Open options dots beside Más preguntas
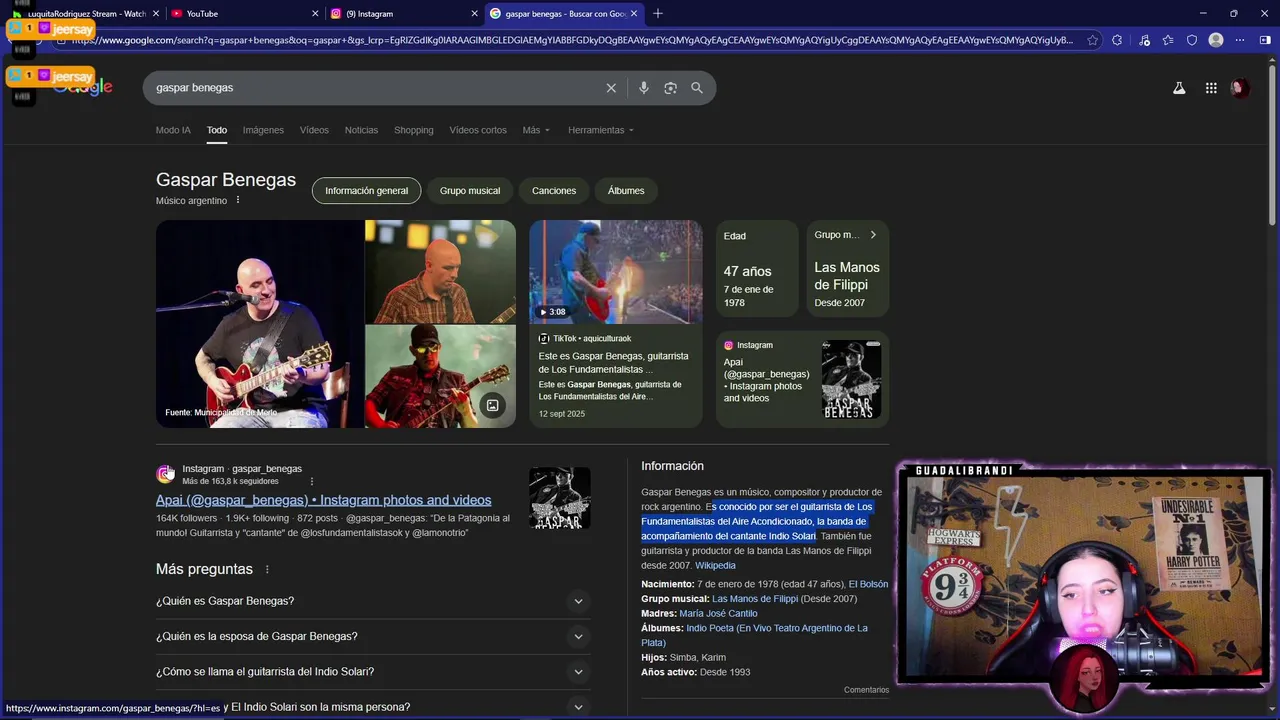The image size is (1280, 720). coord(267,569)
